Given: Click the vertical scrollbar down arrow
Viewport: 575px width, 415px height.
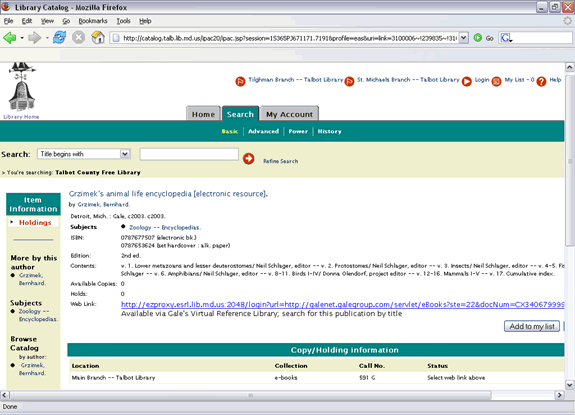Looking at the screenshot, I should tap(569, 385).
